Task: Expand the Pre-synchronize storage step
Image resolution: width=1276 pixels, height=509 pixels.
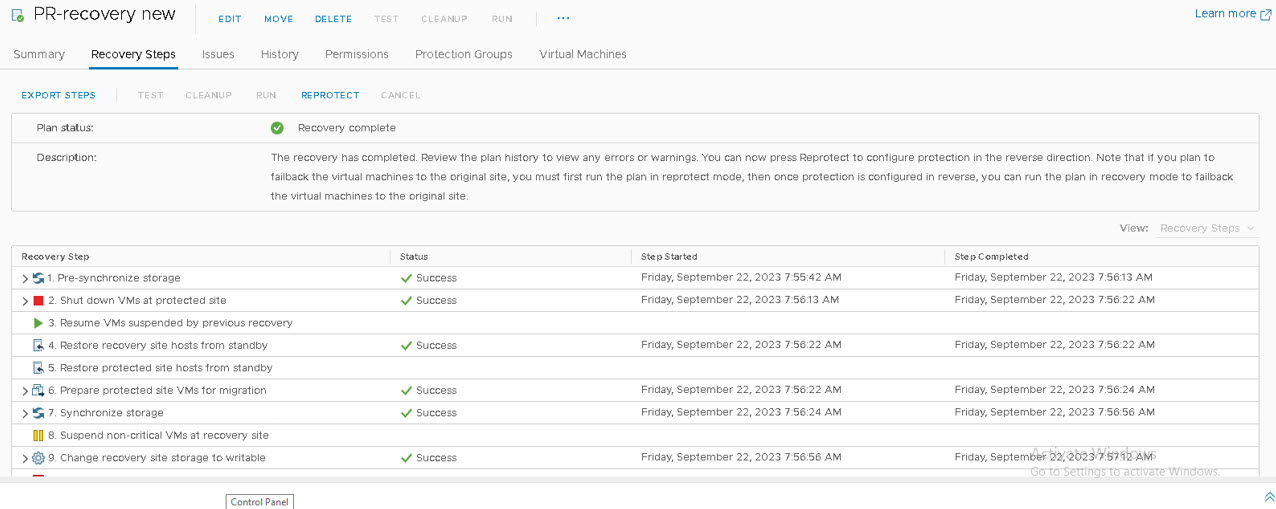Action: click(x=25, y=279)
